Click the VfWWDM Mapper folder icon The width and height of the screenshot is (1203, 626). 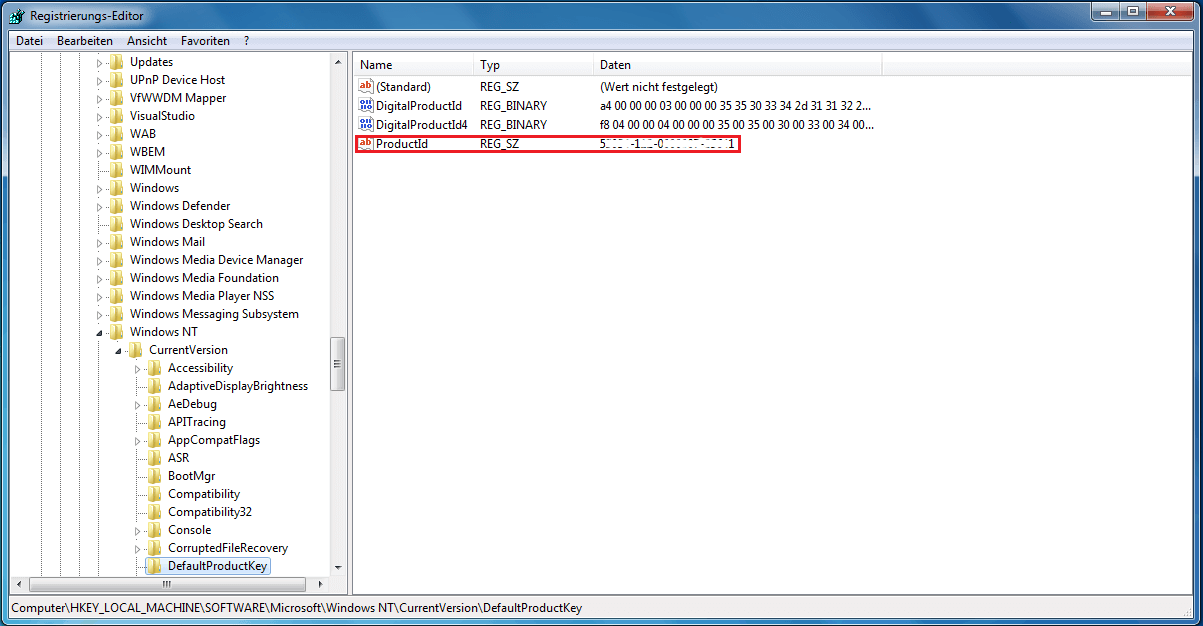point(117,98)
